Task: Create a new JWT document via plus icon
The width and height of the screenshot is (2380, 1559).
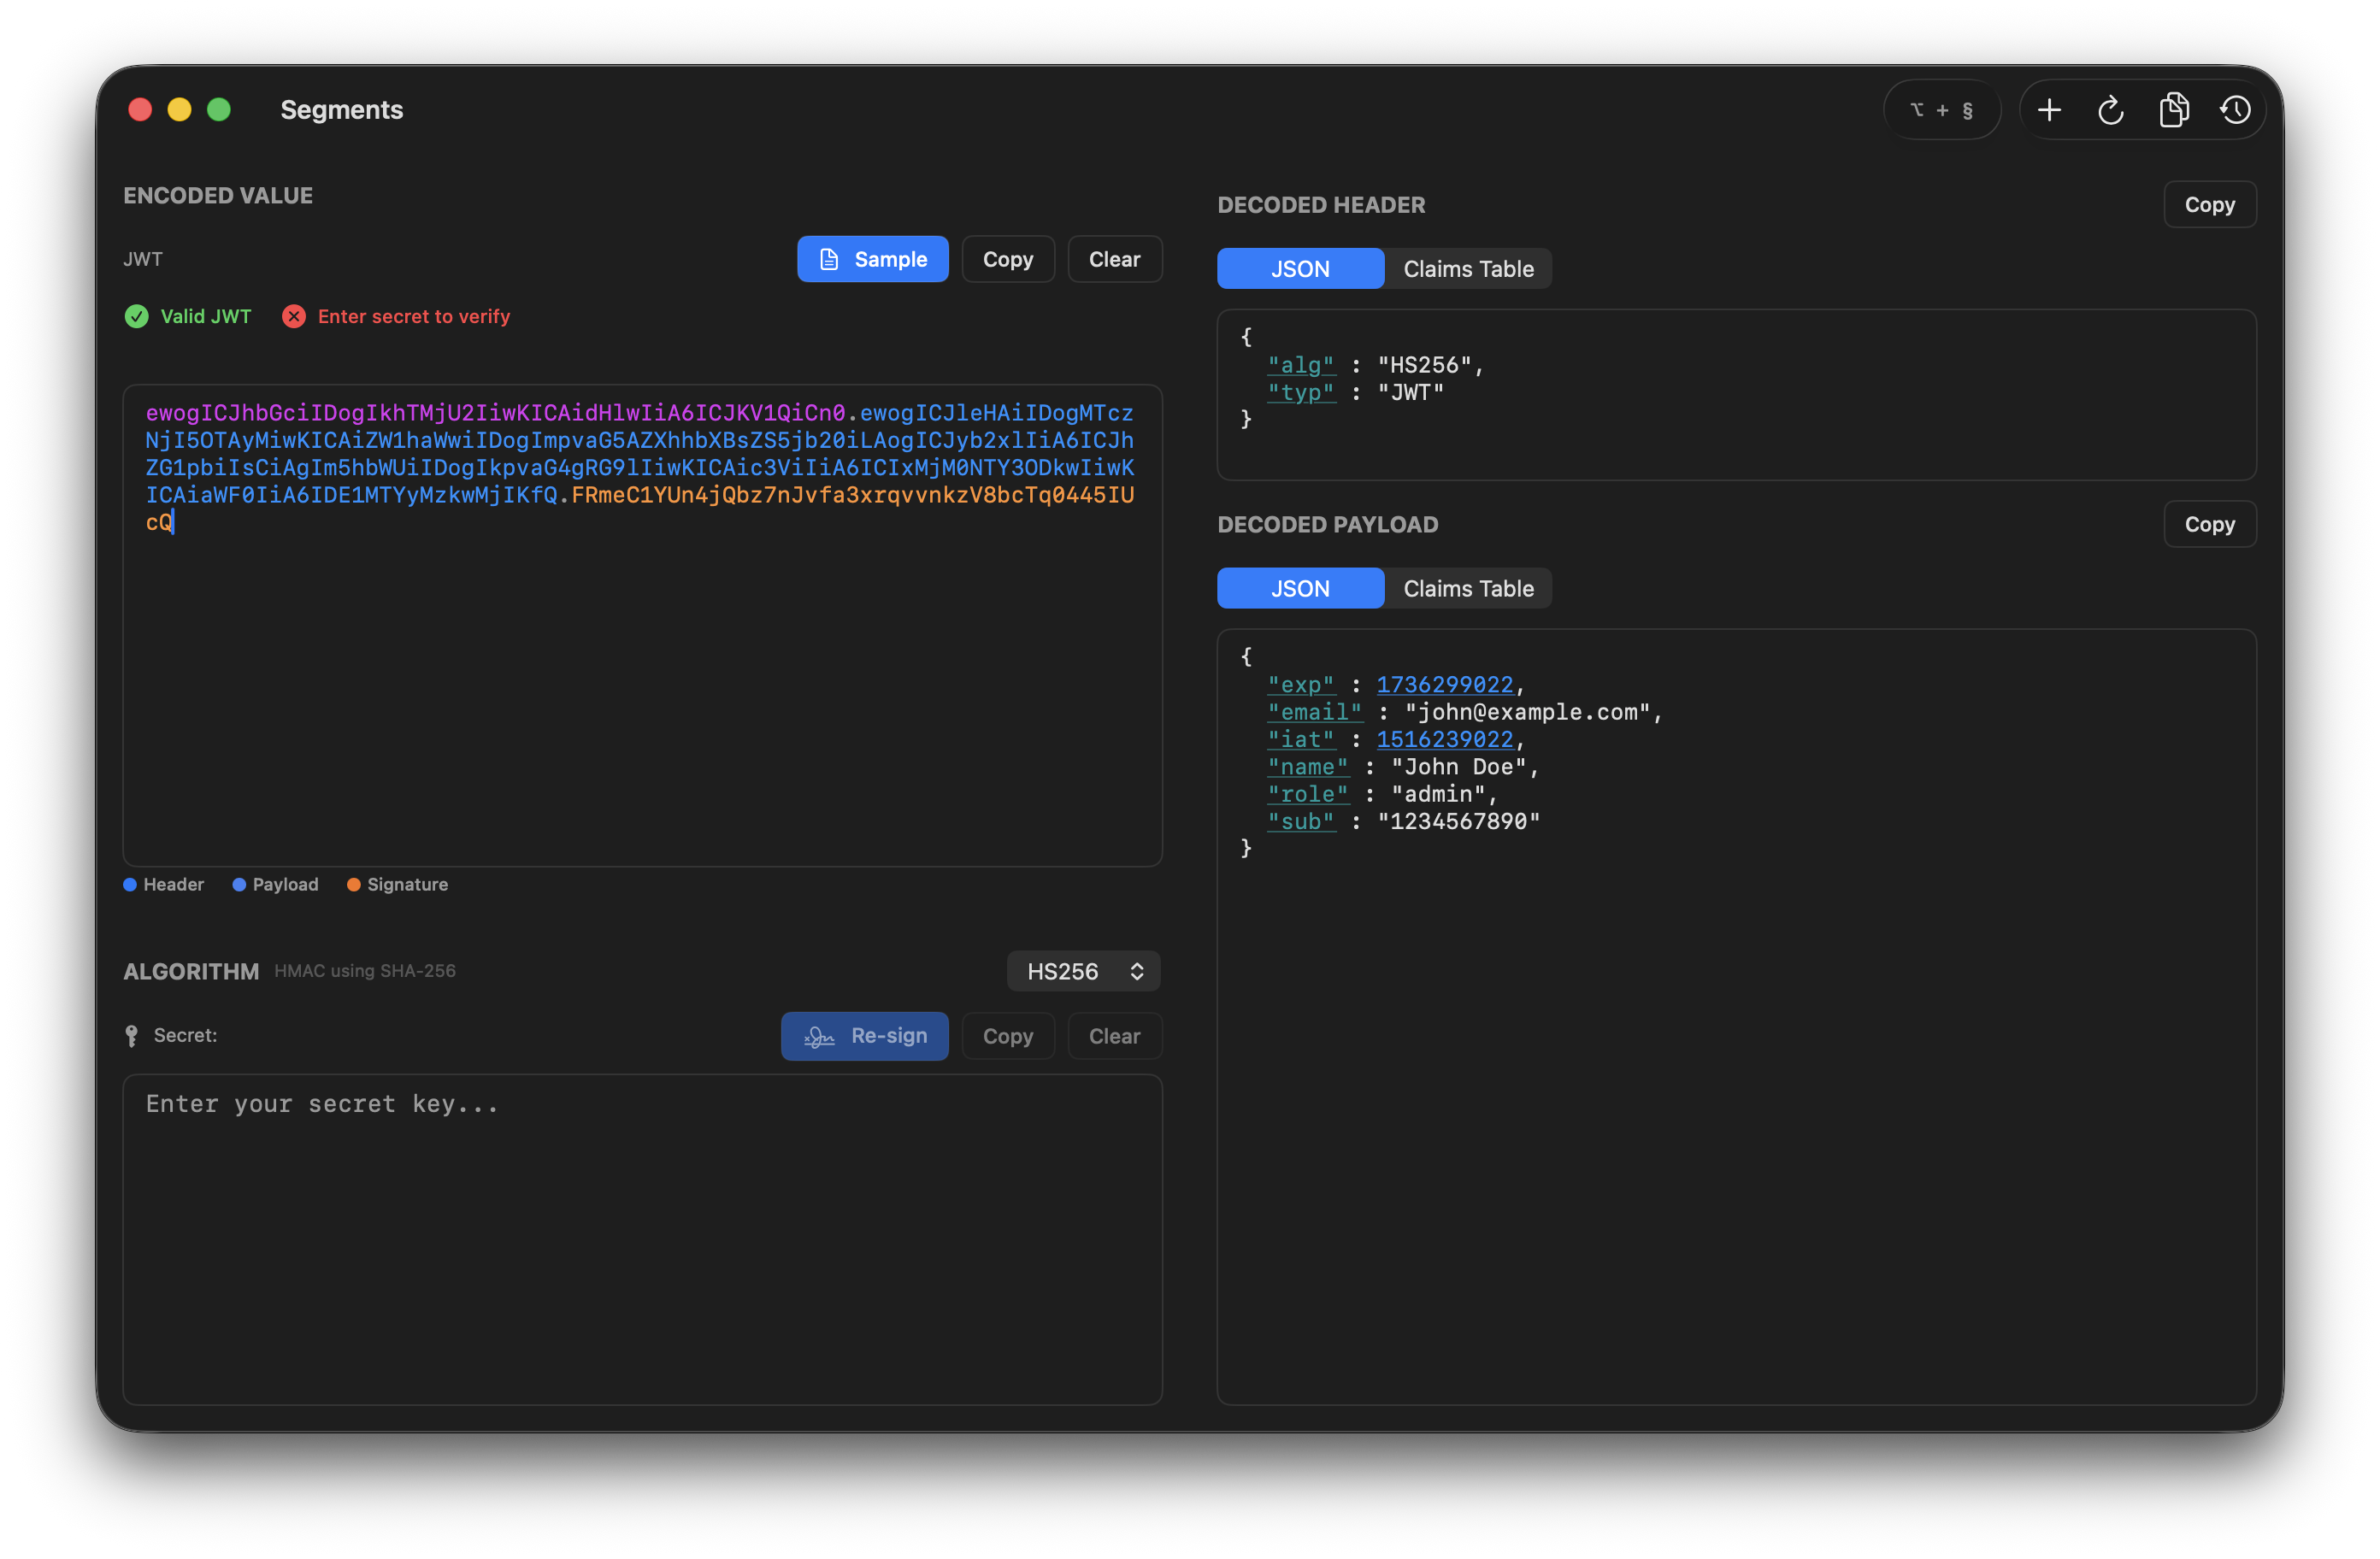Action: pyautogui.click(x=2049, y=110)
